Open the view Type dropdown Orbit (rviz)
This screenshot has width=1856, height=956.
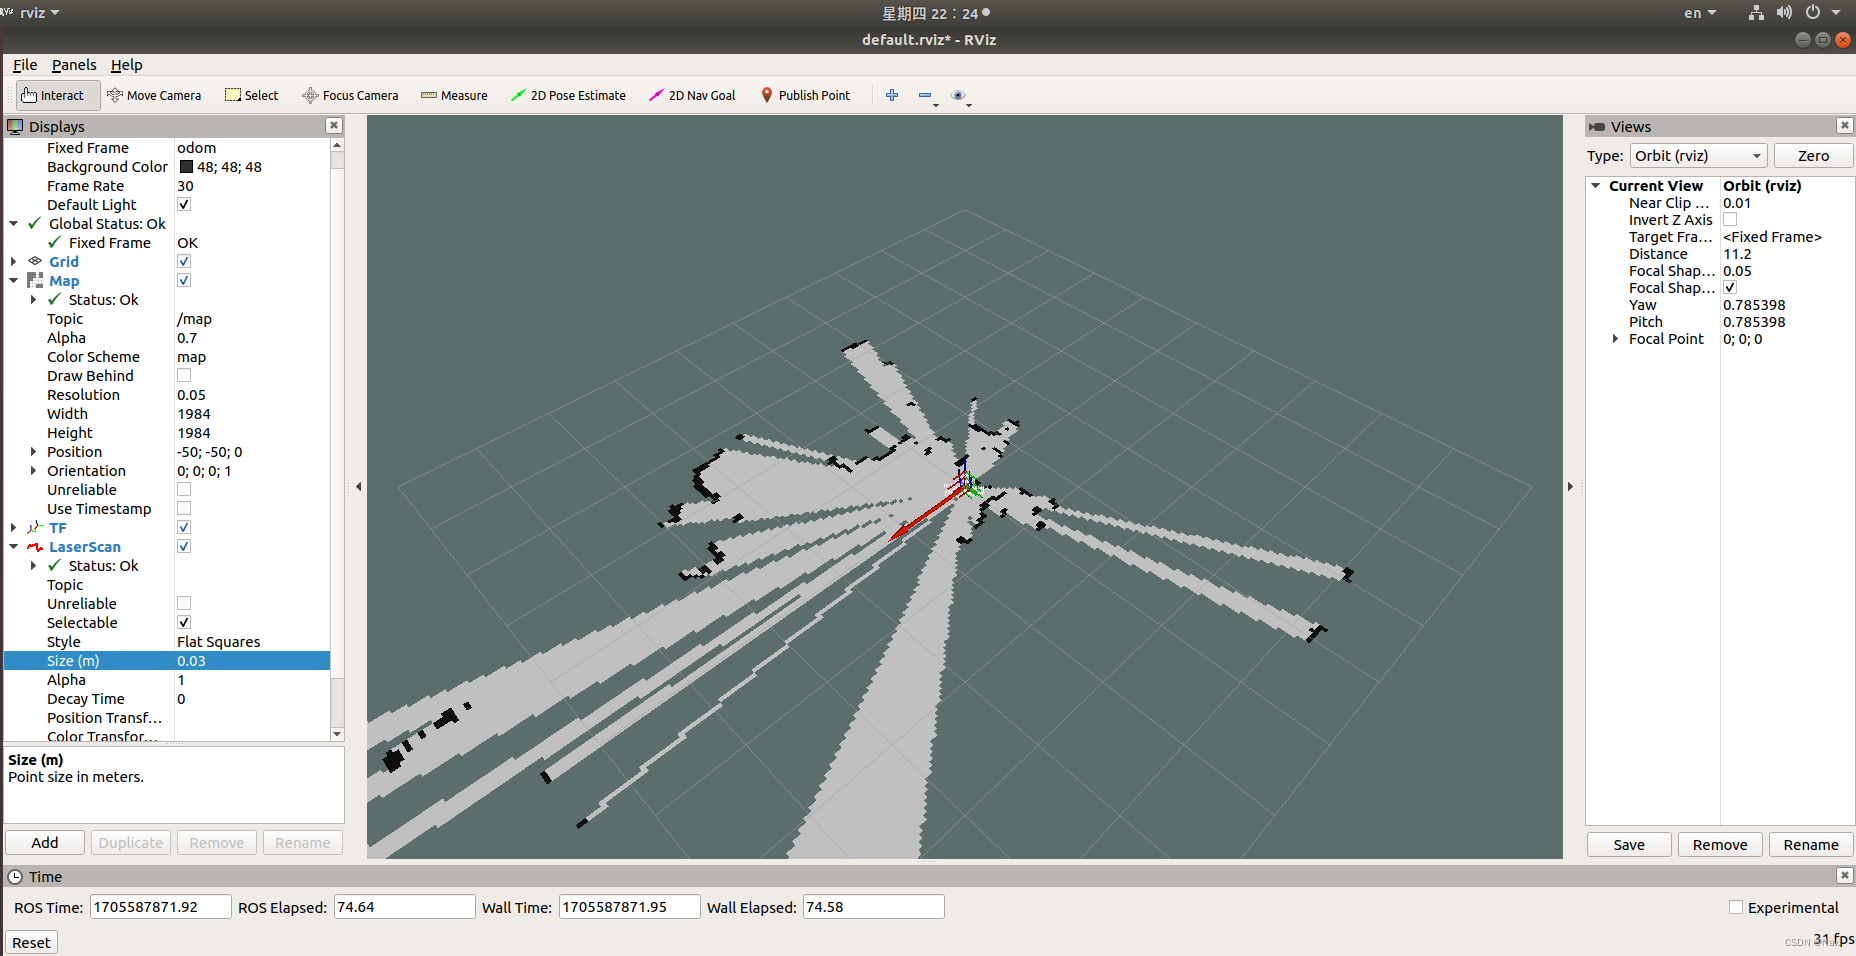(1699, 156)
